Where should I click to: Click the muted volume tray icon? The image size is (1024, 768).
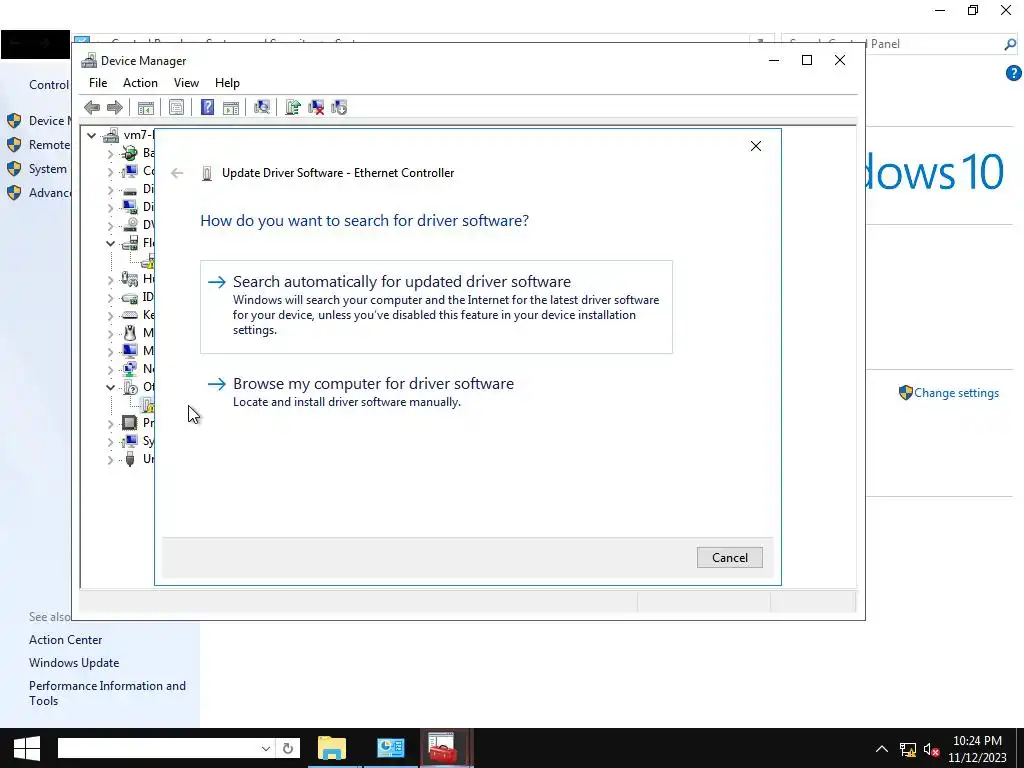coord(932,749)
